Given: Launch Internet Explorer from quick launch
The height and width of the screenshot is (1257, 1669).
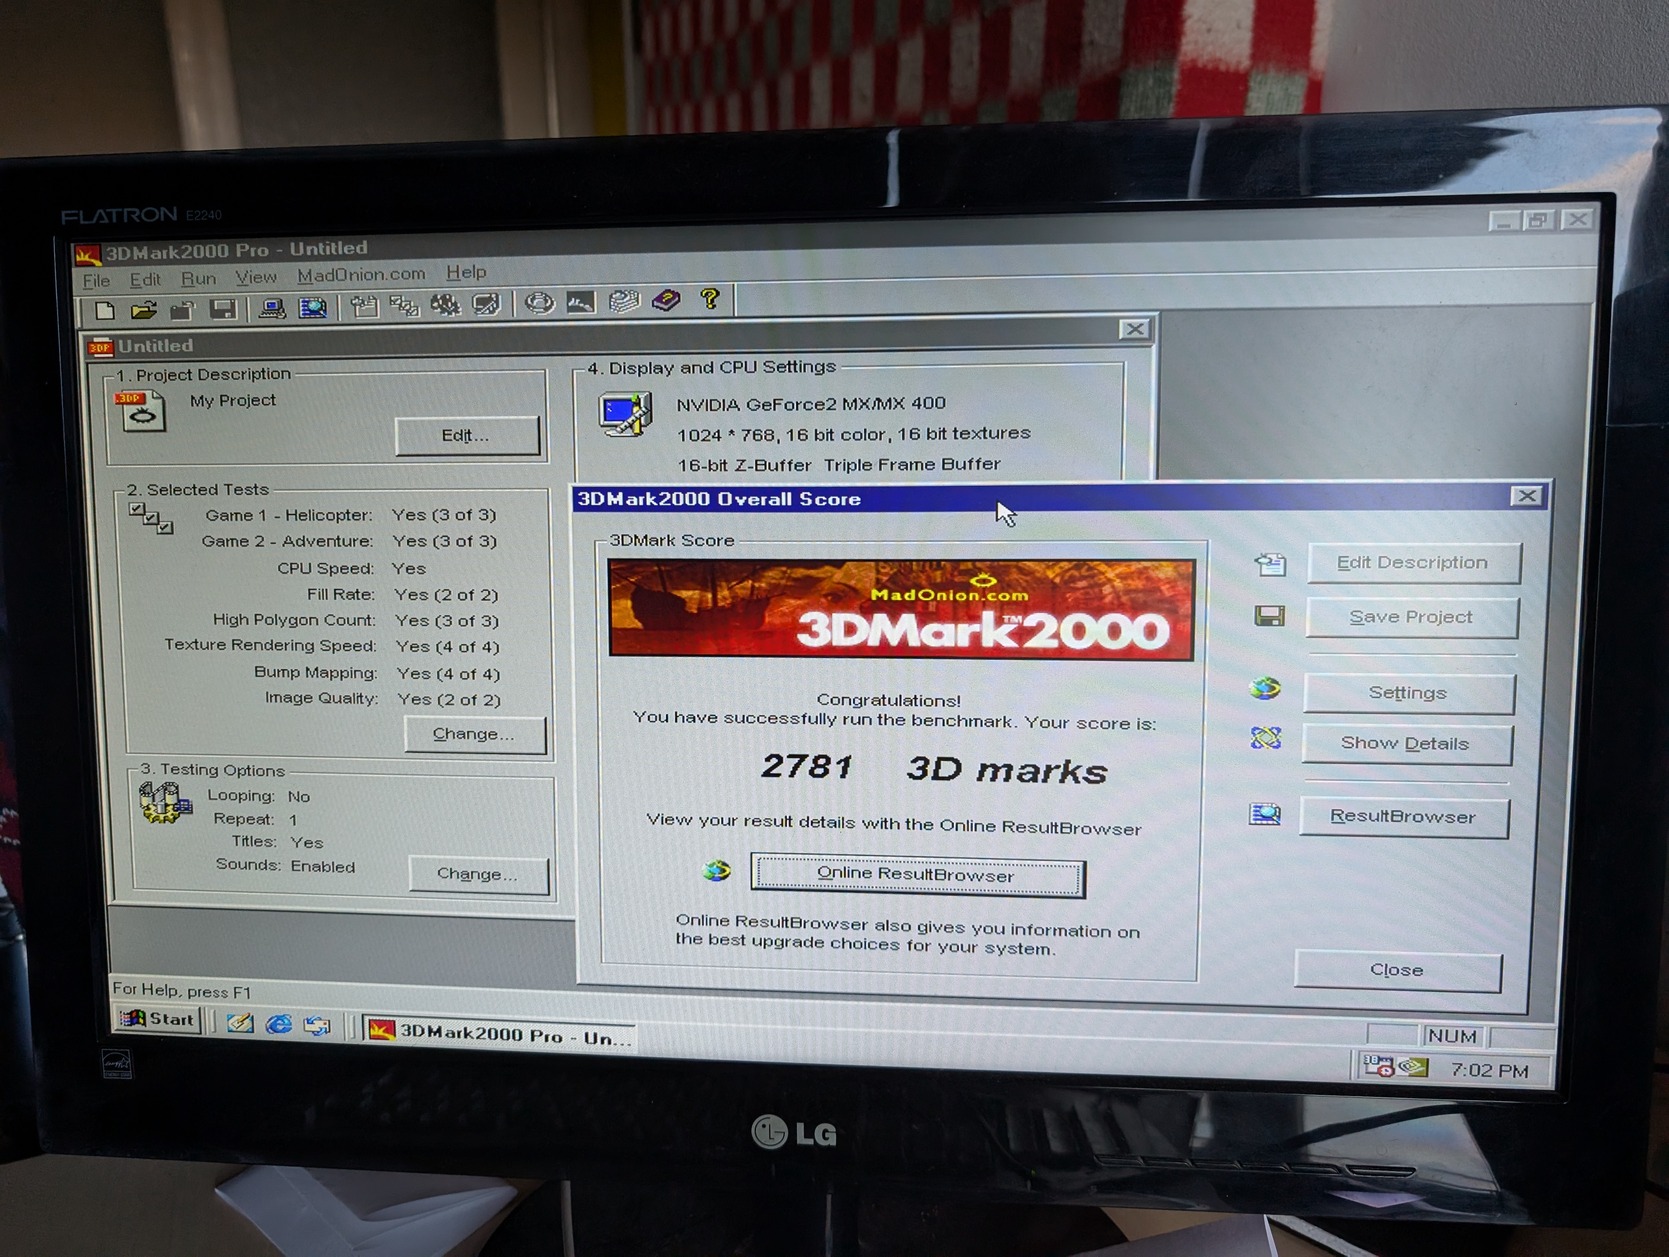Looking at the screenshot, I should (279, 1025).
